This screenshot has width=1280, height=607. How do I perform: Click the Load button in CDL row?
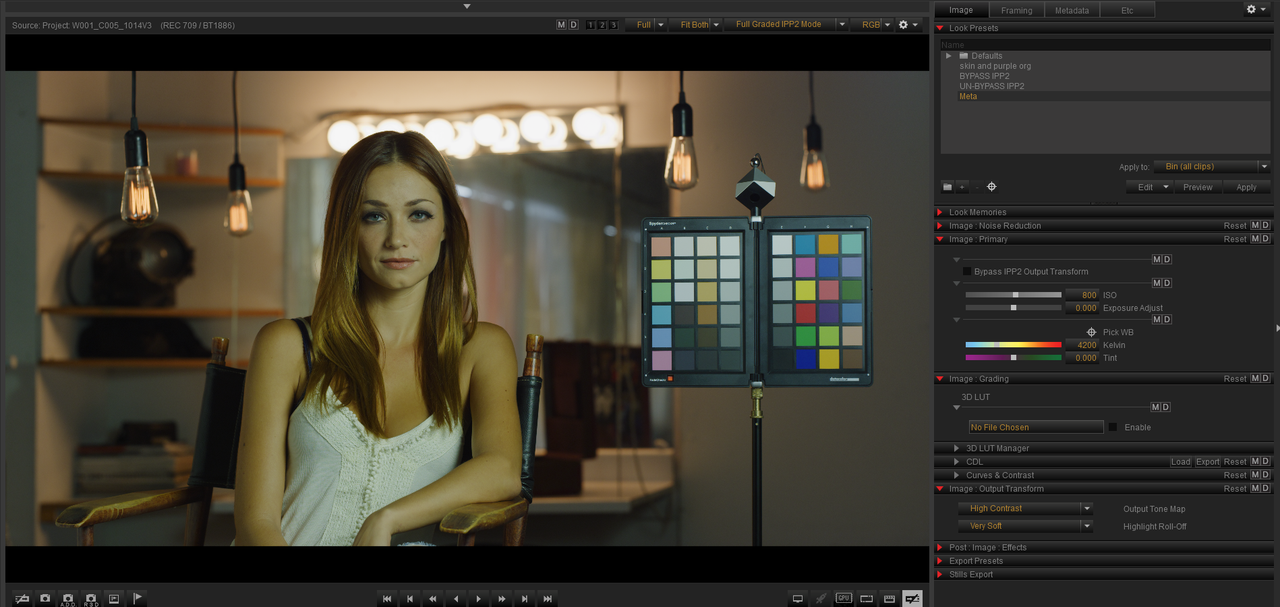[x=1181, y=462]
